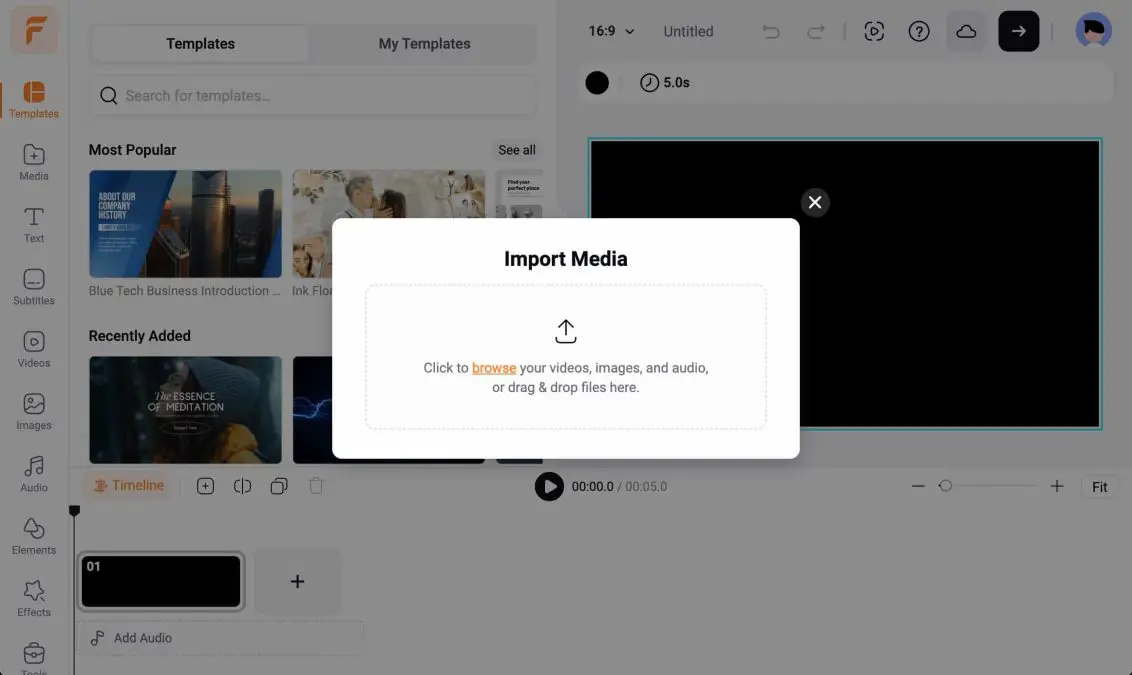Click Add Audio track
The height and width of the screenshot is (675, 1132).
point(219,637)
